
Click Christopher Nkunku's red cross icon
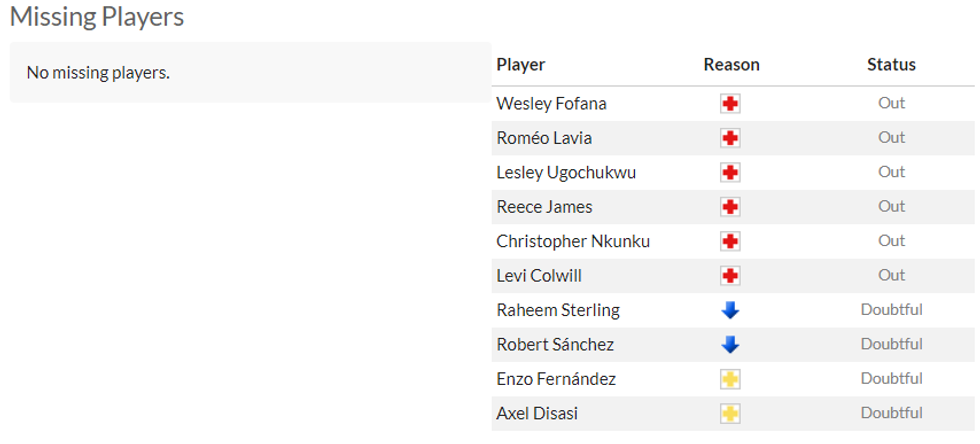tap(730, 241)
